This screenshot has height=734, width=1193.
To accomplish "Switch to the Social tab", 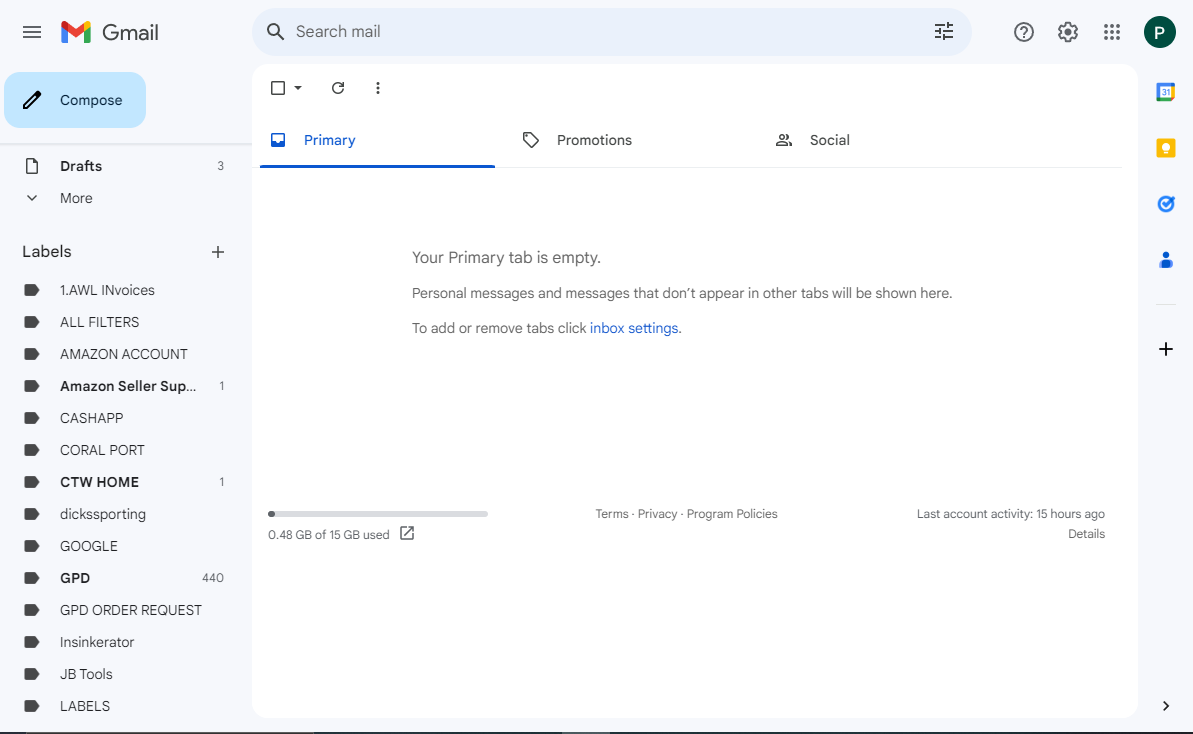I will pyautogui.click(x=883, y=140).
